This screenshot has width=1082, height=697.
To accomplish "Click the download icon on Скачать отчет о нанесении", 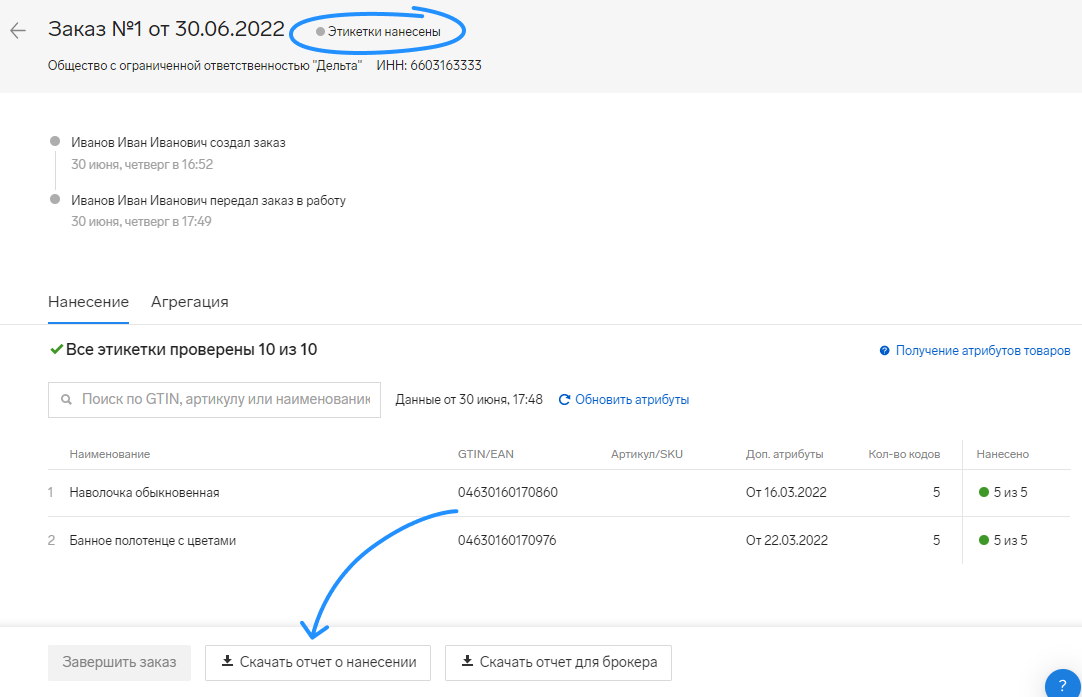I will (x=227, y=662).
